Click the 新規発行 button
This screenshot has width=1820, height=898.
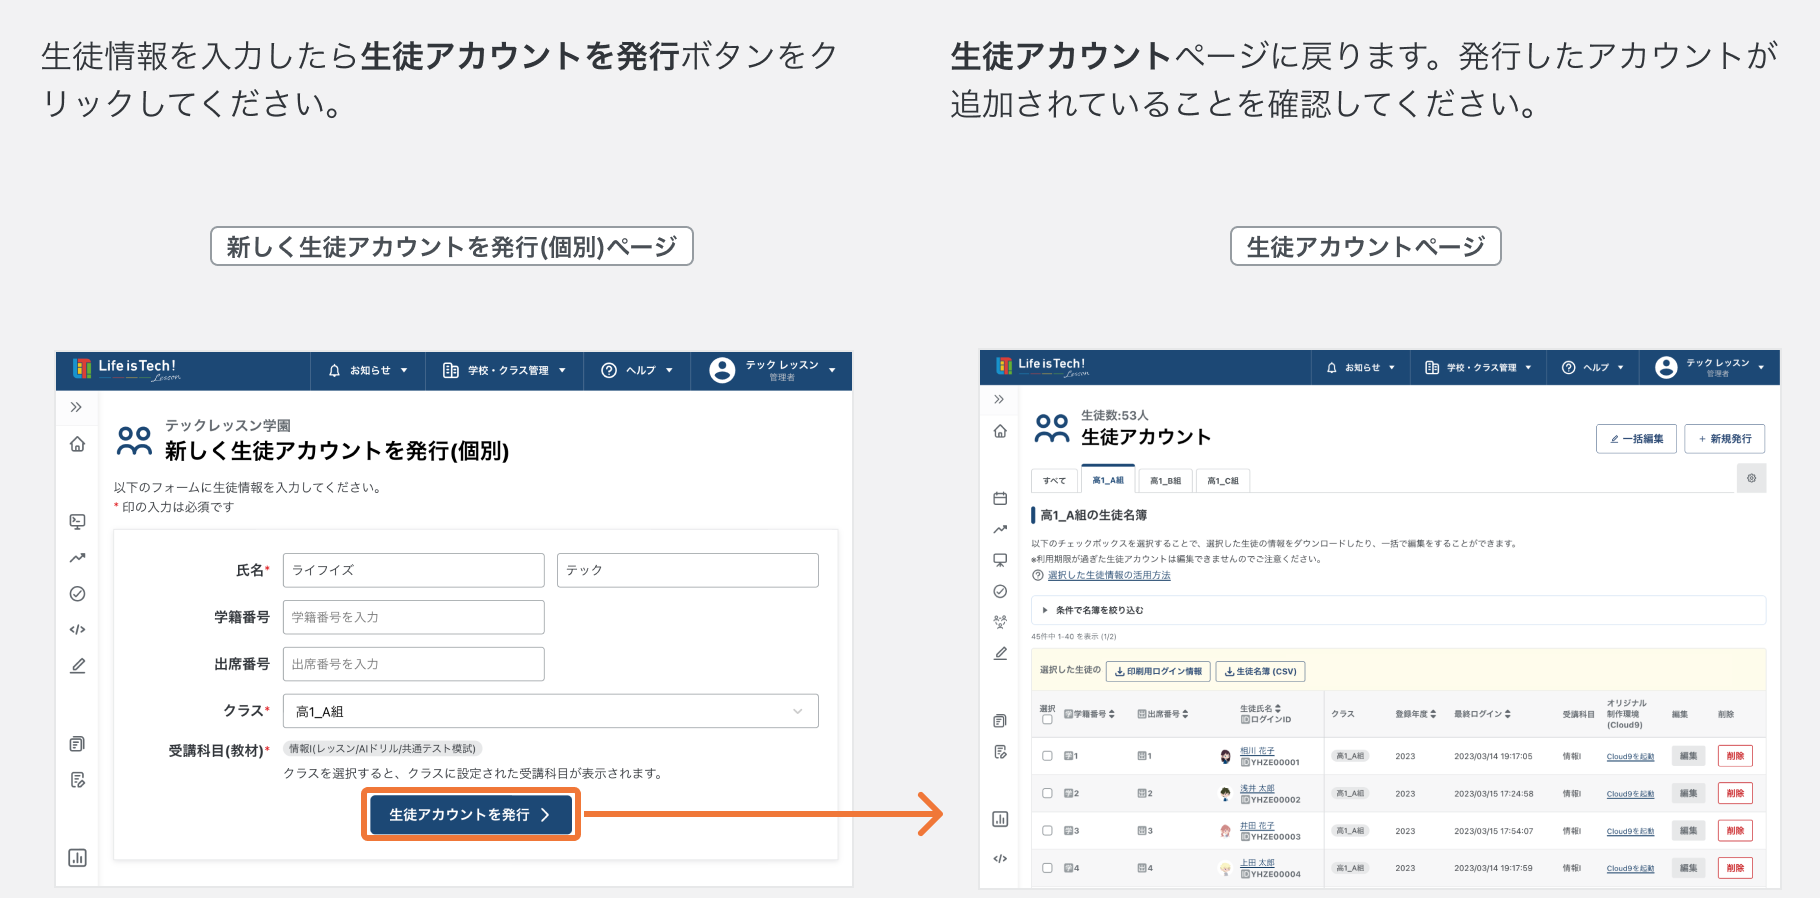point(1725,439)
